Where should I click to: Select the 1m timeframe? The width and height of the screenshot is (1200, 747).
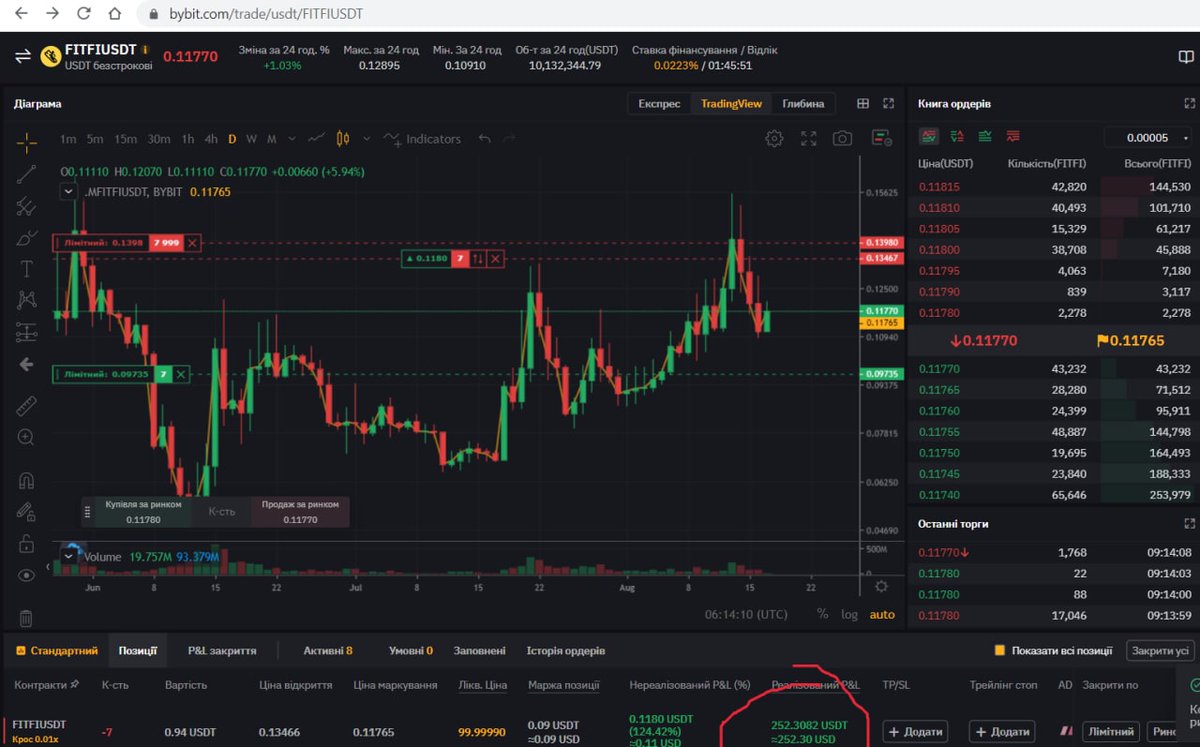tap(68, 139)
